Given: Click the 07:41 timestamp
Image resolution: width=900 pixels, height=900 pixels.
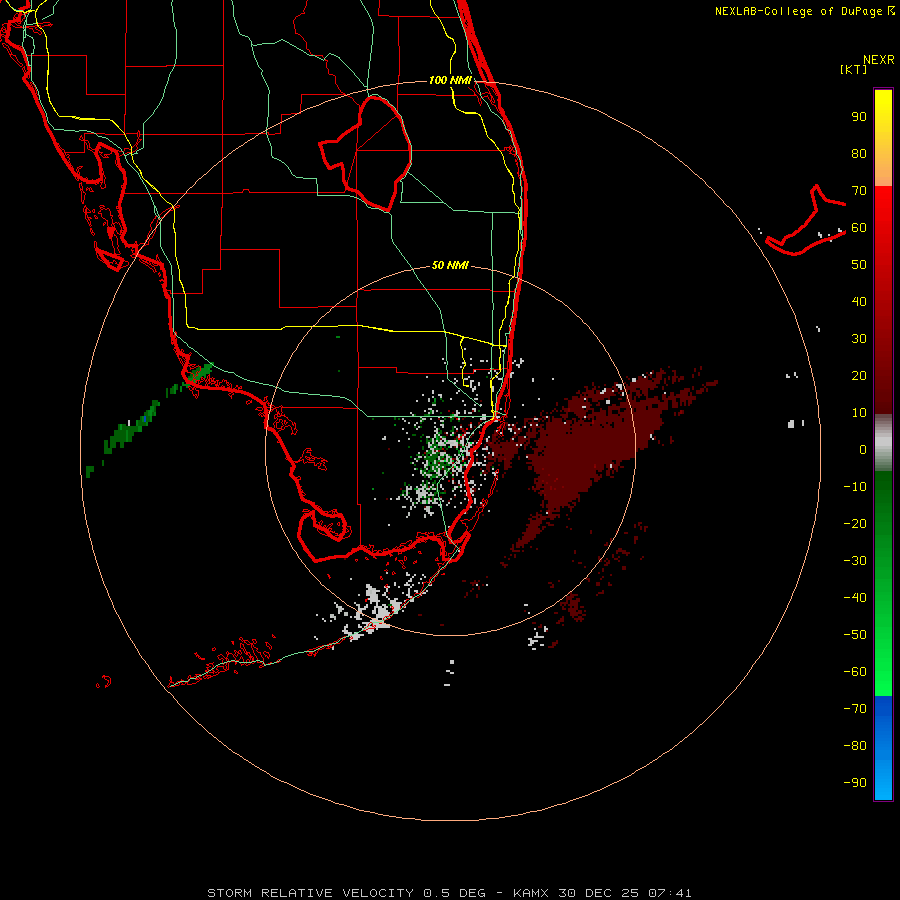Looking at the screenshot, I should [670, 893].
